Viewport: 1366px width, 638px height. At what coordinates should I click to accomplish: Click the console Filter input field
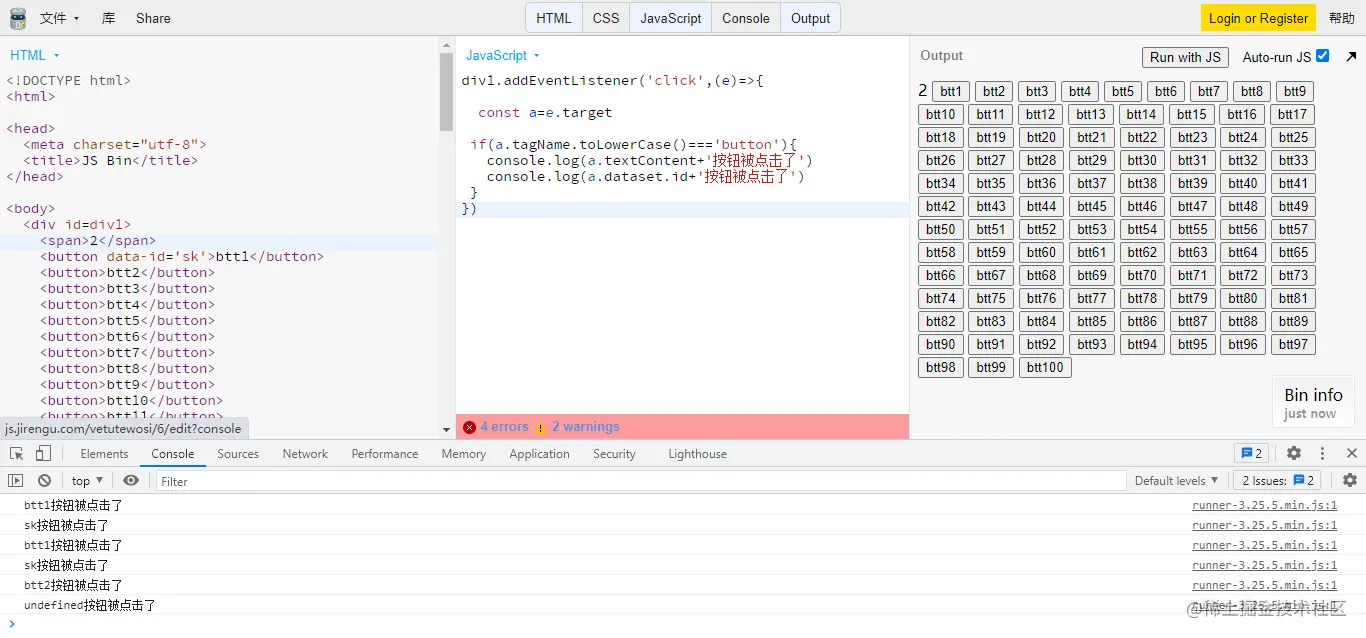641,481
